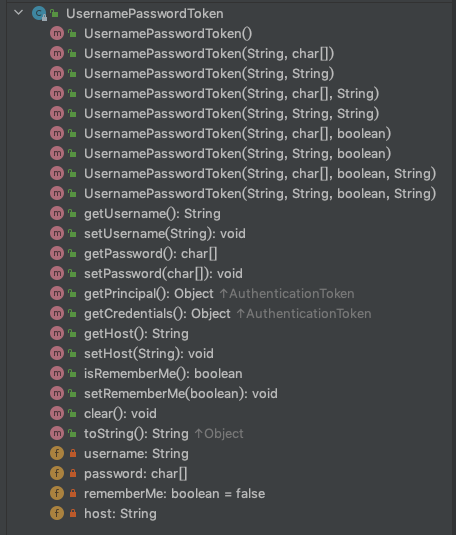This screenshot has height=535, width=456.
Task: Click the AuthenticationToken override marker on getPrincipal()
Action: coord(287,293)
